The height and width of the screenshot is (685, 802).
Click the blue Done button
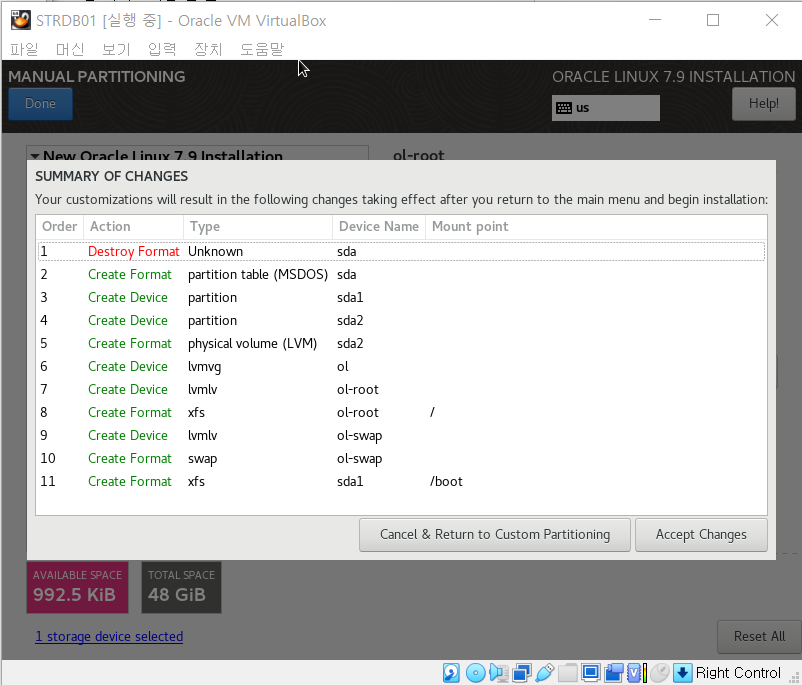(40, 103)
